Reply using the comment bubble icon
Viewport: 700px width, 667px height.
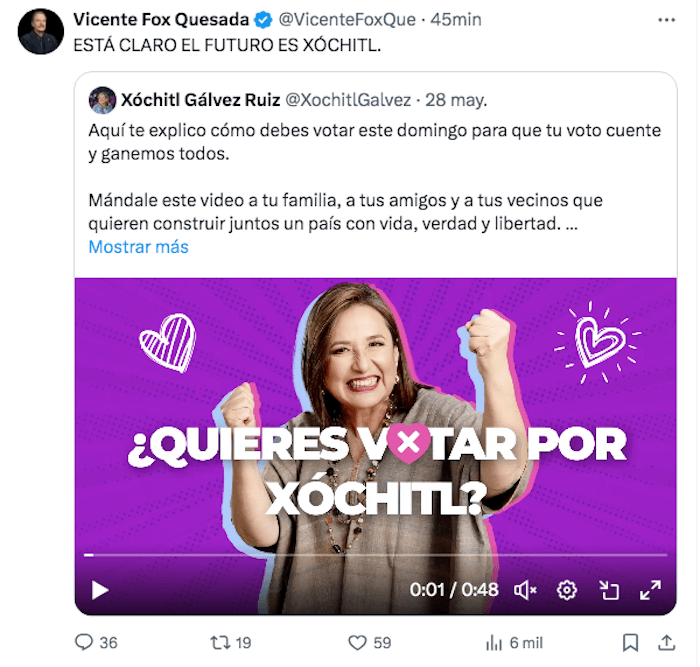(83, 642)
